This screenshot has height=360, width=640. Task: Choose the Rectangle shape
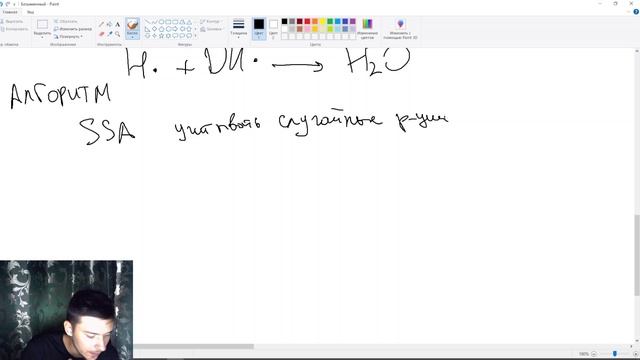click(x=168, y=22)
